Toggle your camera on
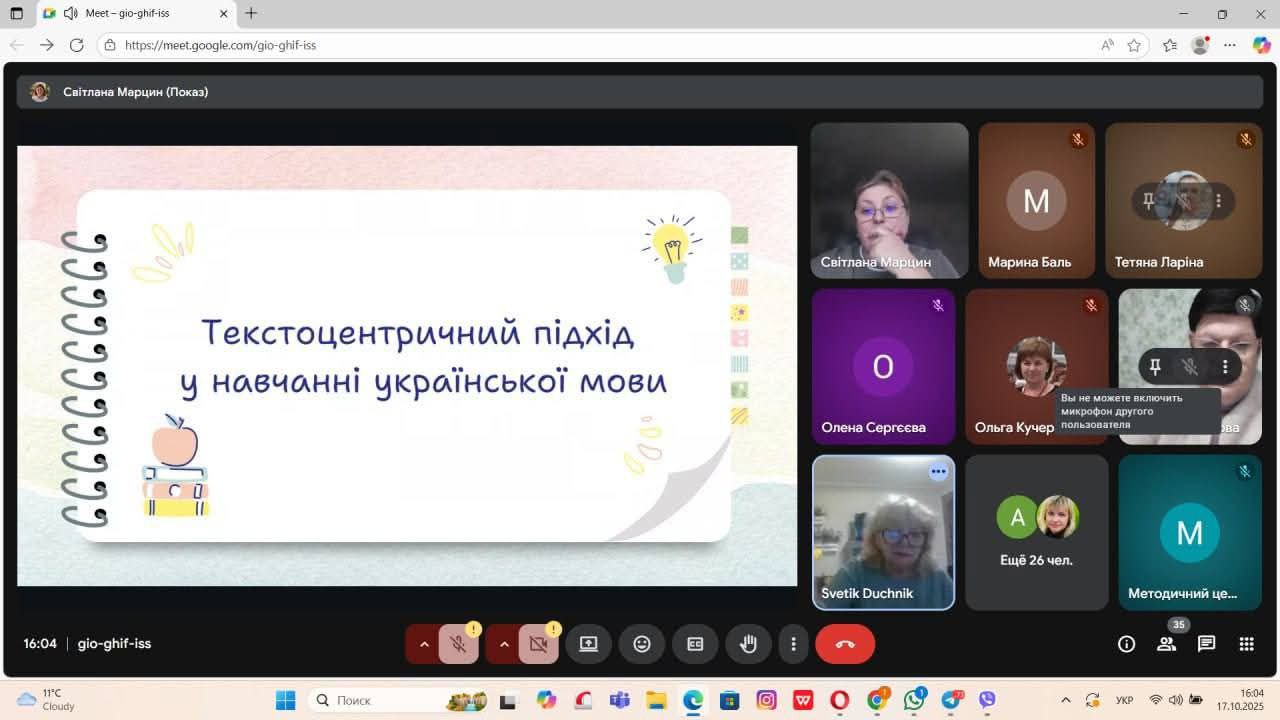1280x720 pixels. coord(538,644)
